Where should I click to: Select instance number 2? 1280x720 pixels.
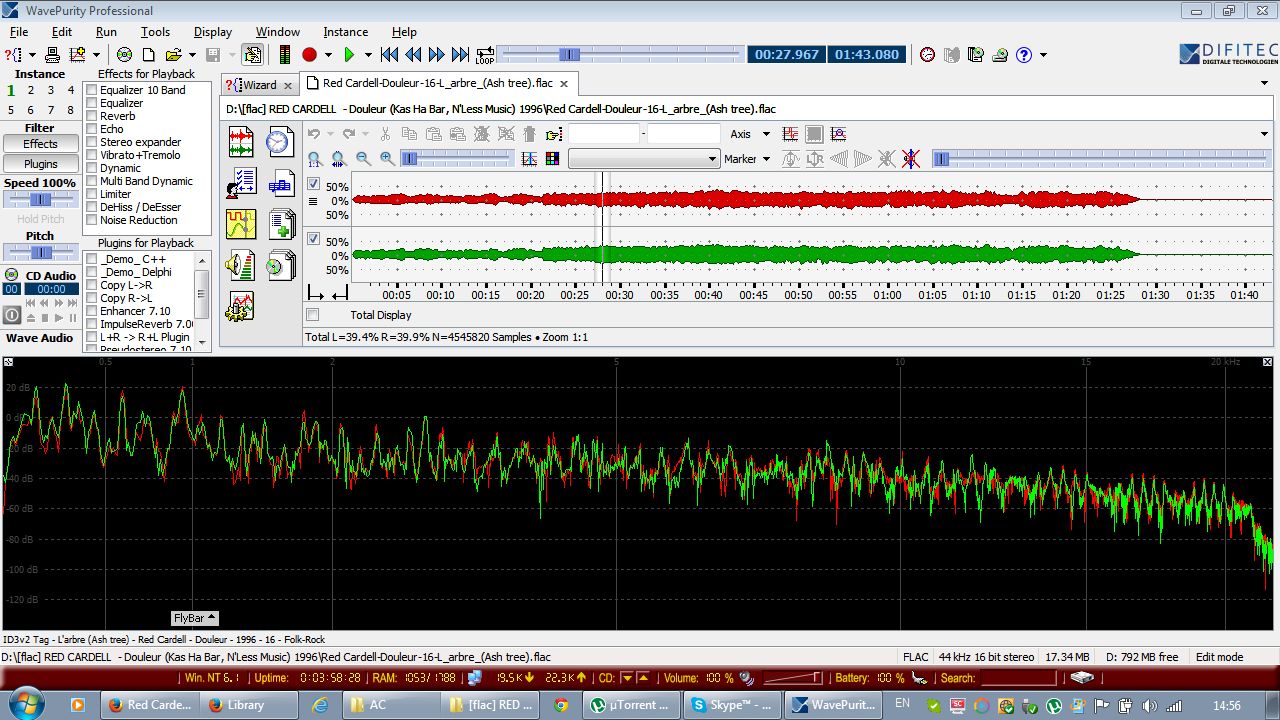pos(32,90)
